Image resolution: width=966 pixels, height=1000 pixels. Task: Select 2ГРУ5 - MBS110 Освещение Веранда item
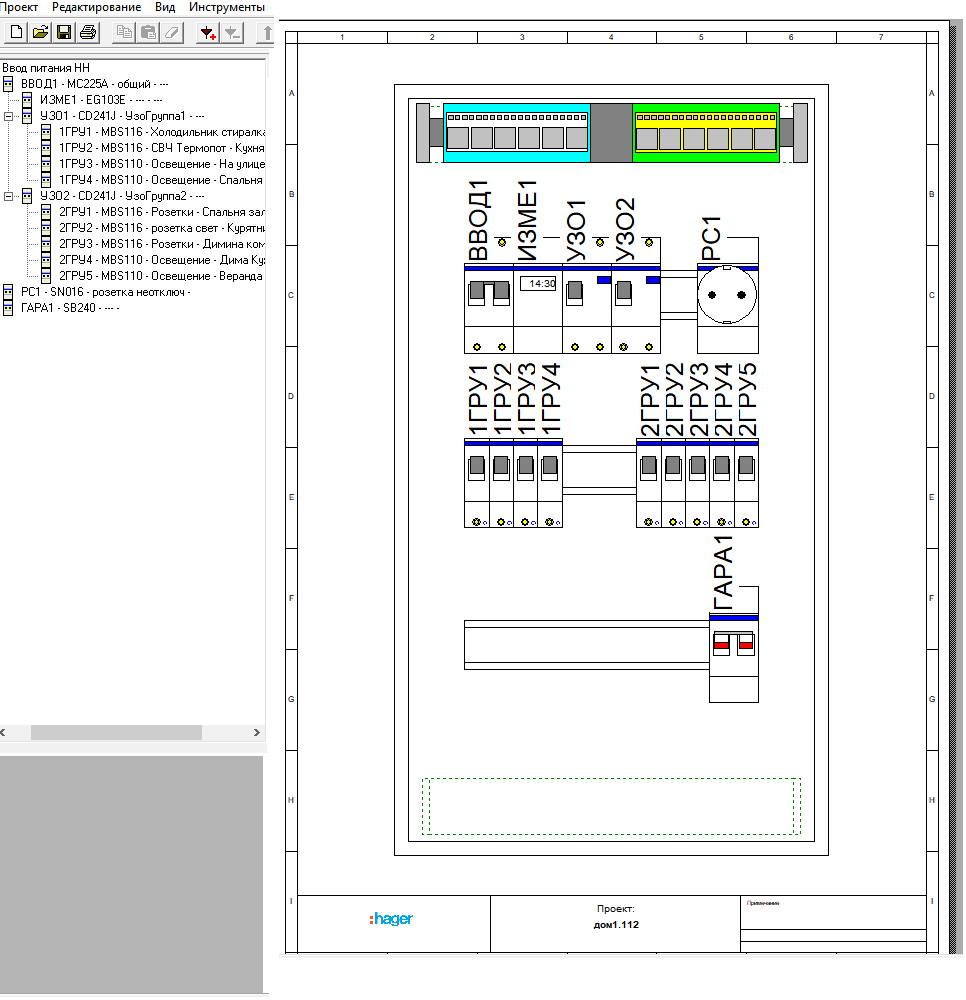tap(160, 276)
